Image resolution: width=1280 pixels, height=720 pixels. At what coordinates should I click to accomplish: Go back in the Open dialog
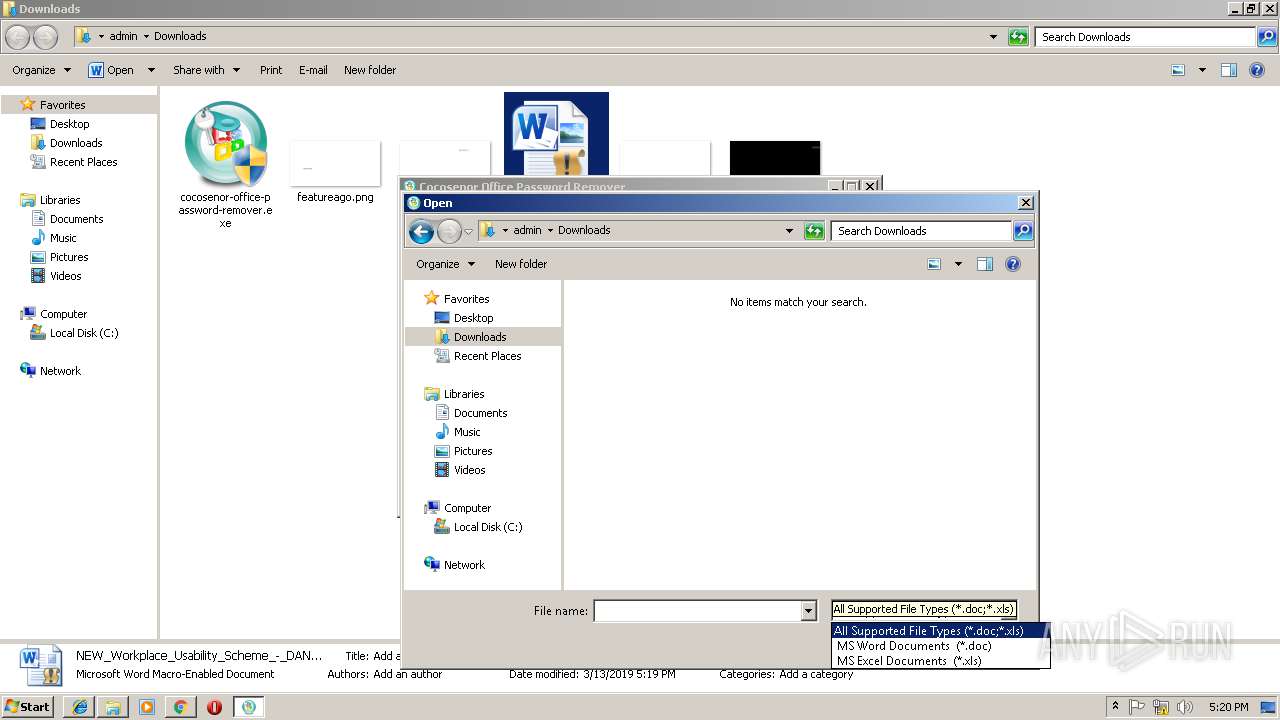[421, 231]
